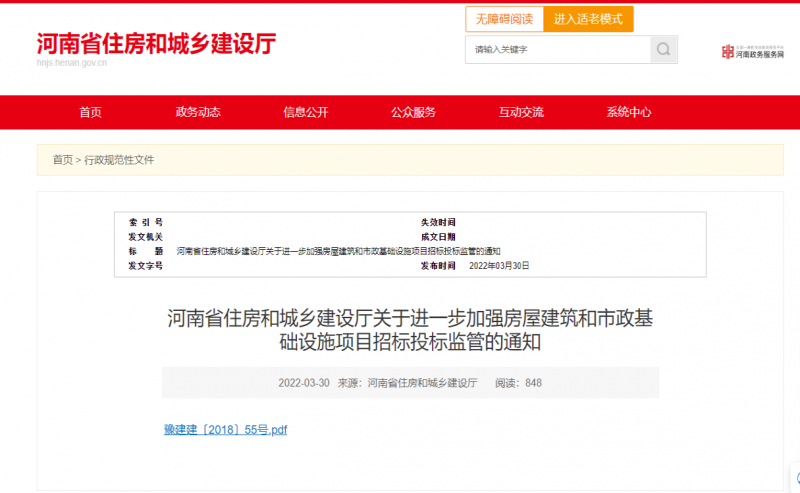Image resolution: width=800 pixels, height=493 pixels.
Task: Select 系统中心 in the navigation bar
Action: point(628,112)
